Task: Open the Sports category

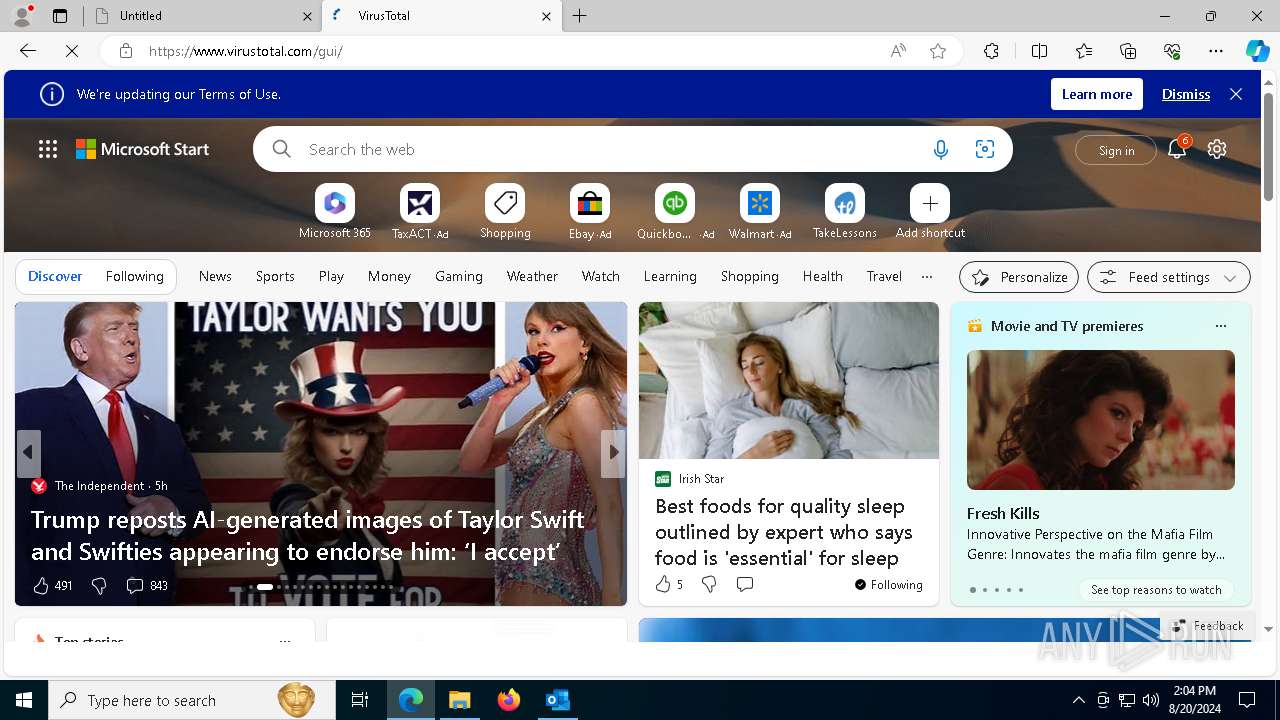Action: pos(275,276)
